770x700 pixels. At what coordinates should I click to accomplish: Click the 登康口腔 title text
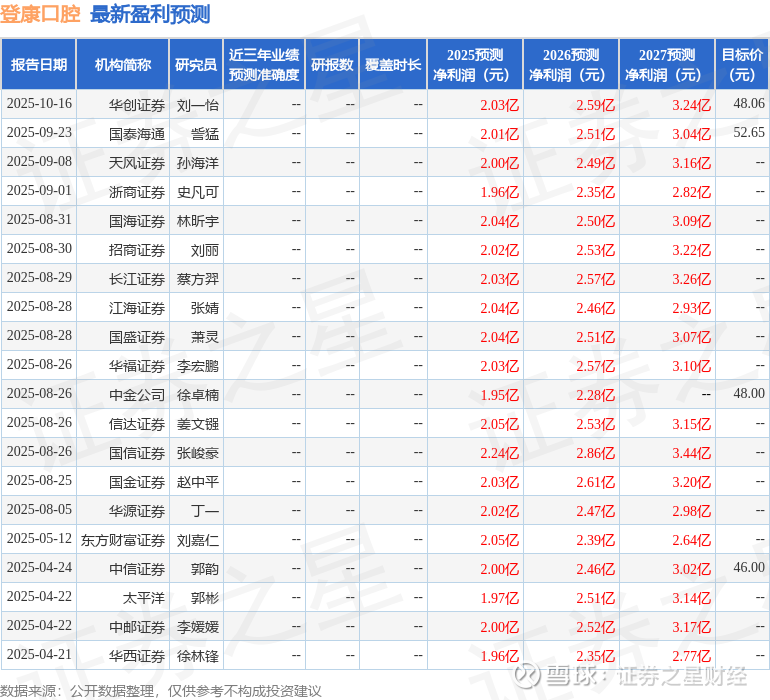click(x=40, y=14)
